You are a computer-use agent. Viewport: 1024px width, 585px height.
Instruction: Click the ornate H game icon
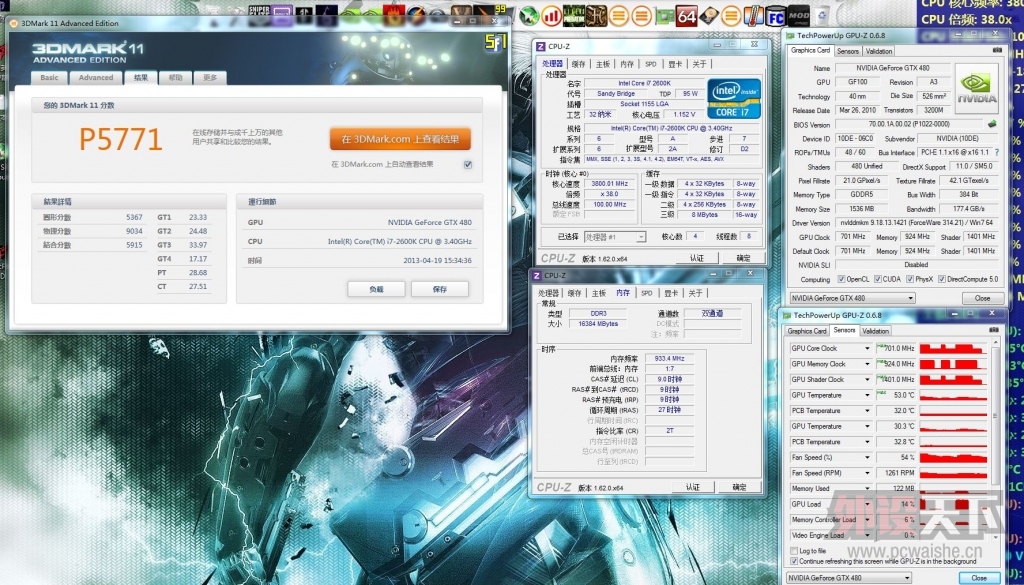tap(597, 16)
